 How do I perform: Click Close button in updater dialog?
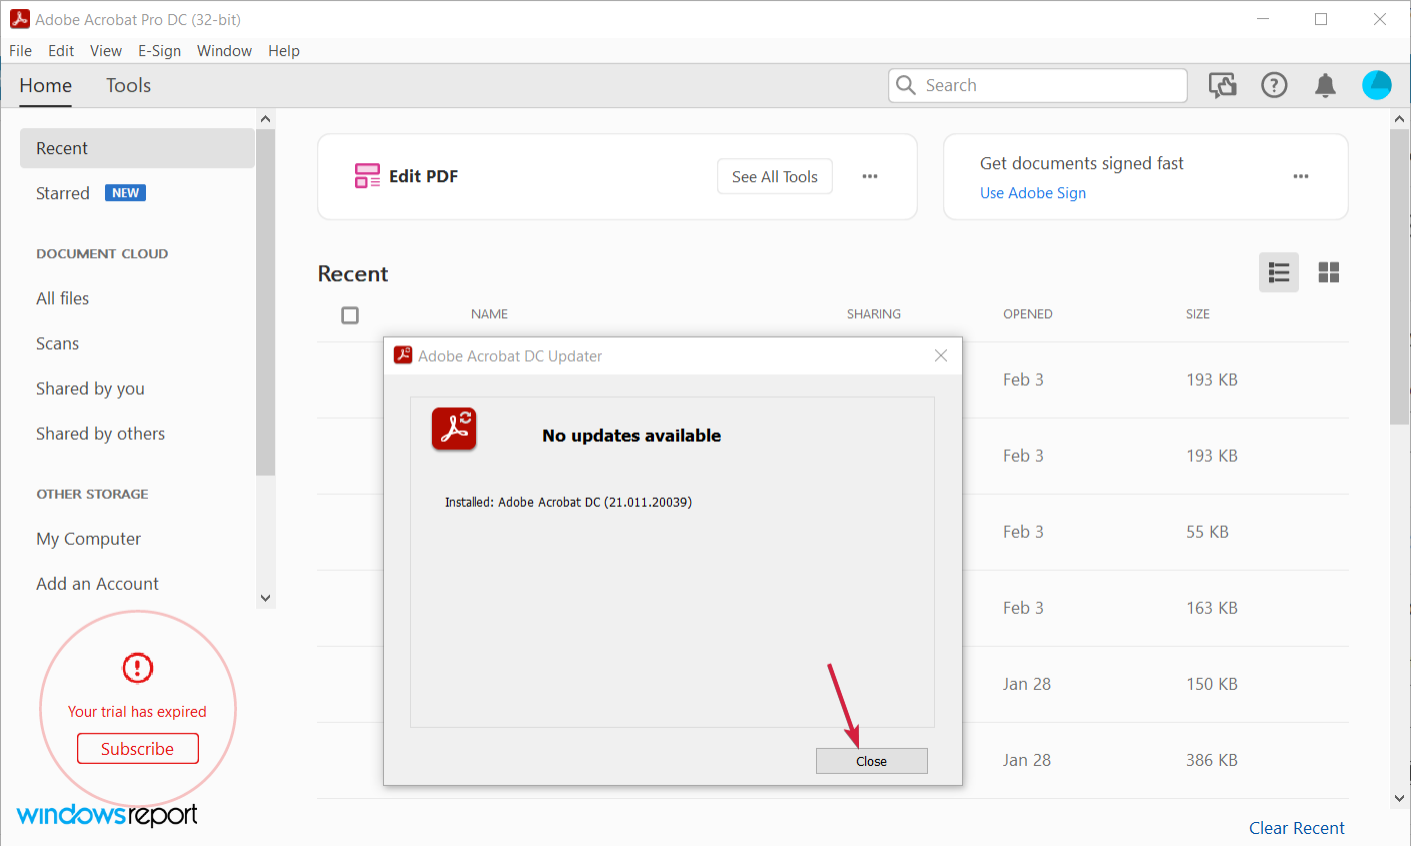(872, 761)
